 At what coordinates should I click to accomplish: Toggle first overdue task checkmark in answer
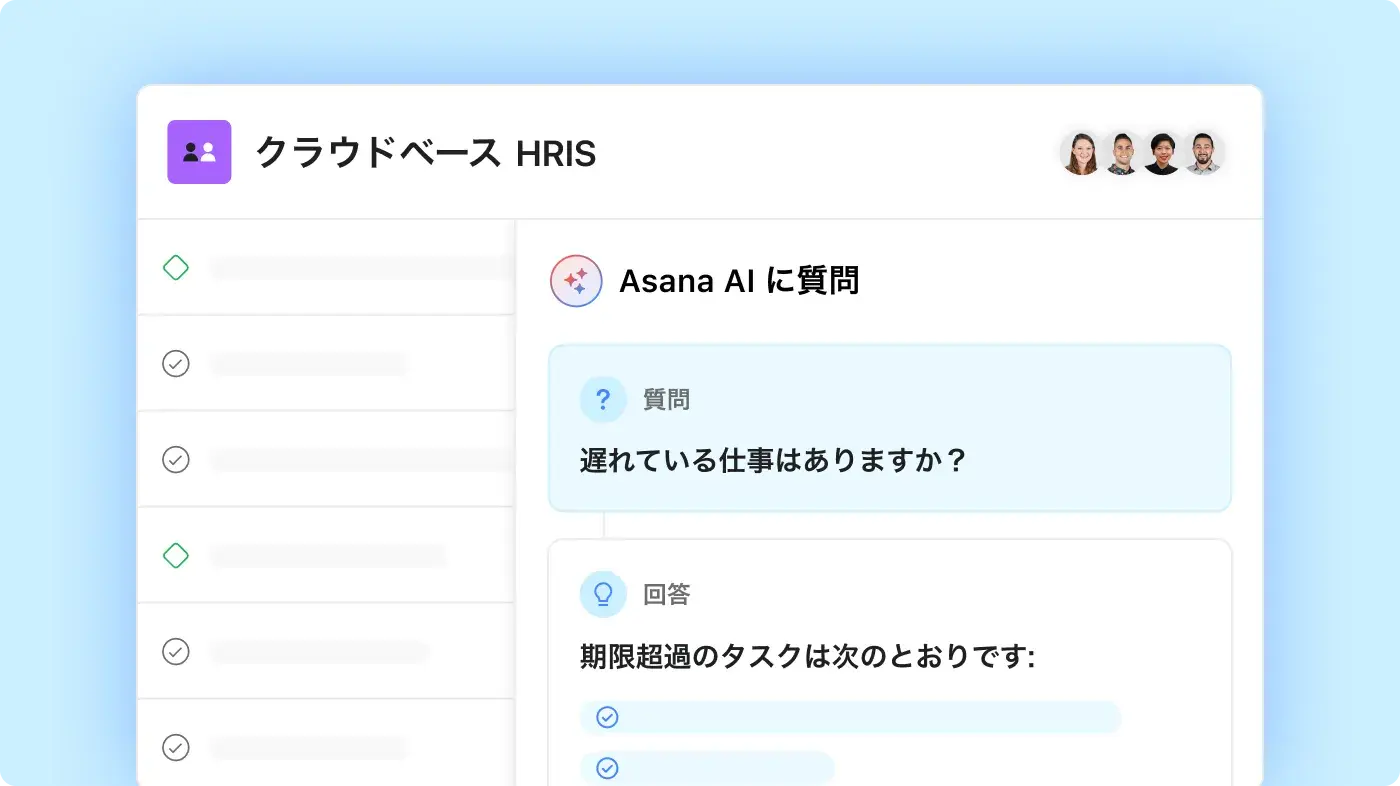point(607,717)
